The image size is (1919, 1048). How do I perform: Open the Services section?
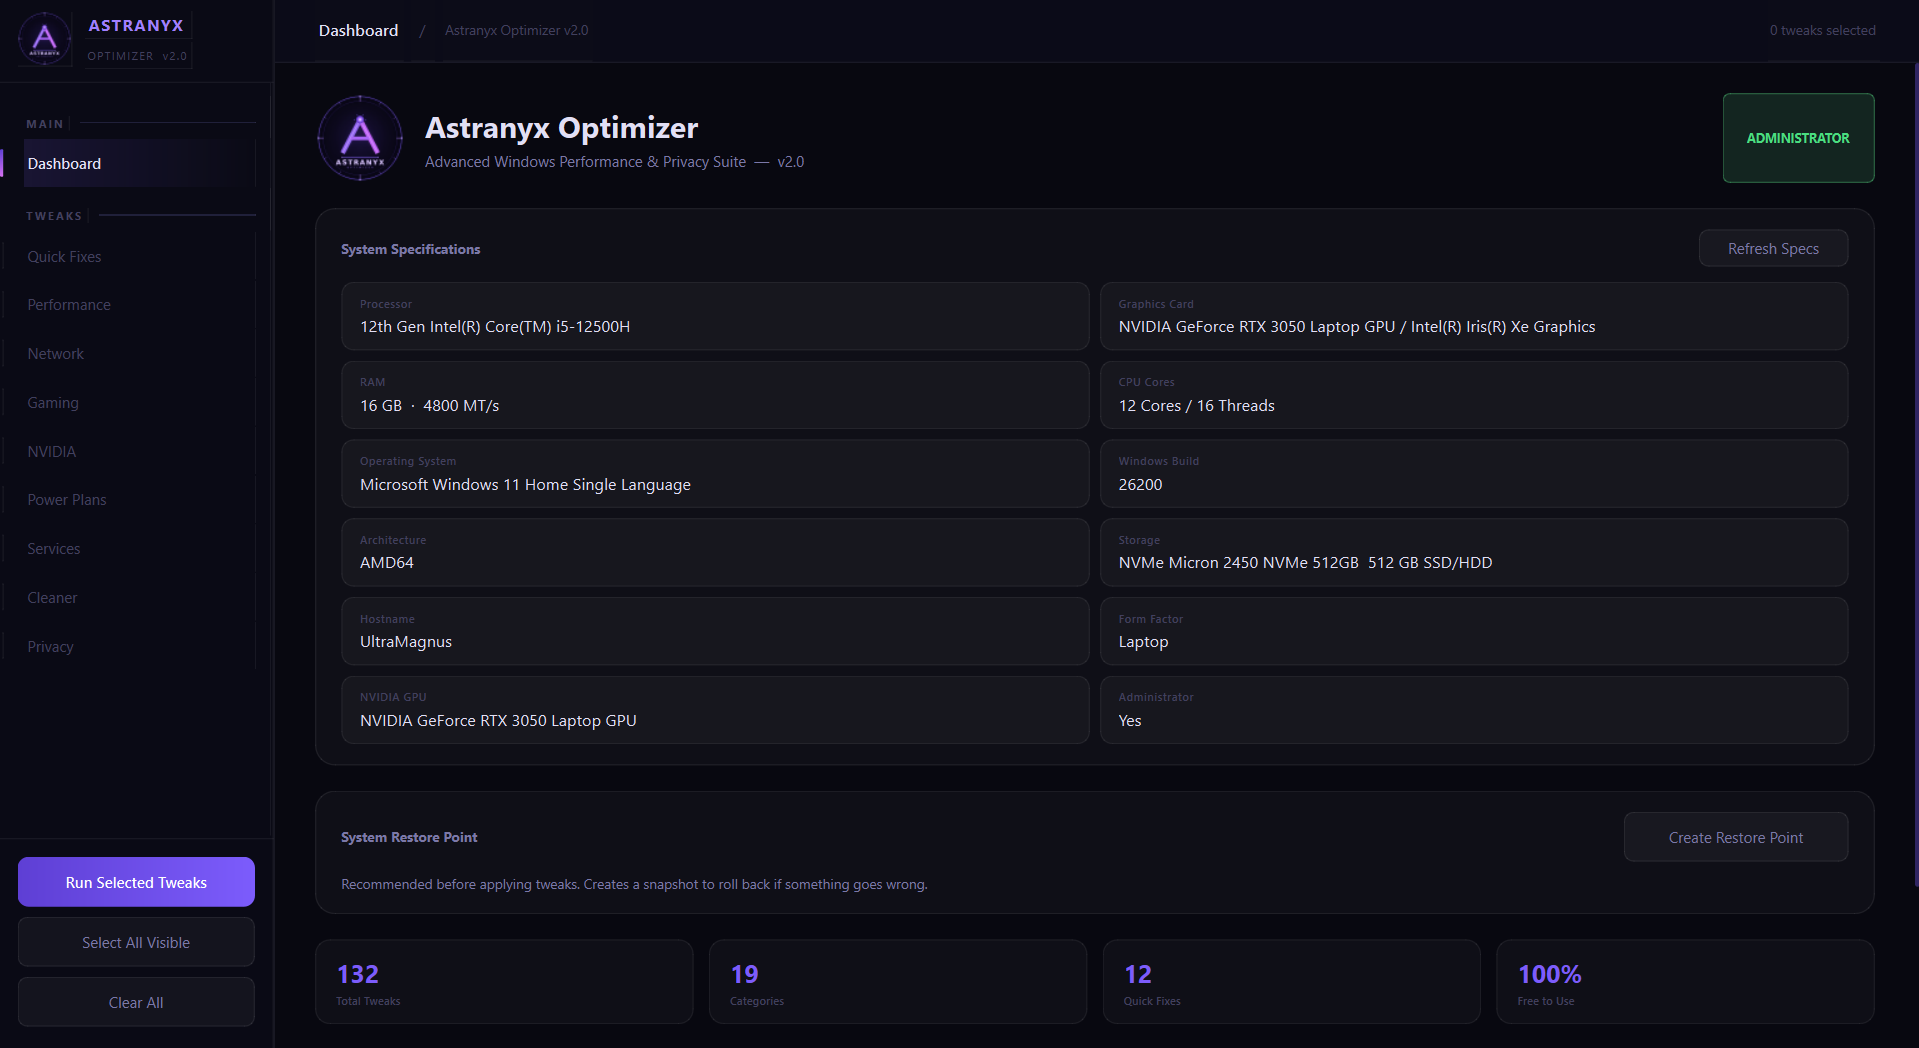click(x=53, y=548)
